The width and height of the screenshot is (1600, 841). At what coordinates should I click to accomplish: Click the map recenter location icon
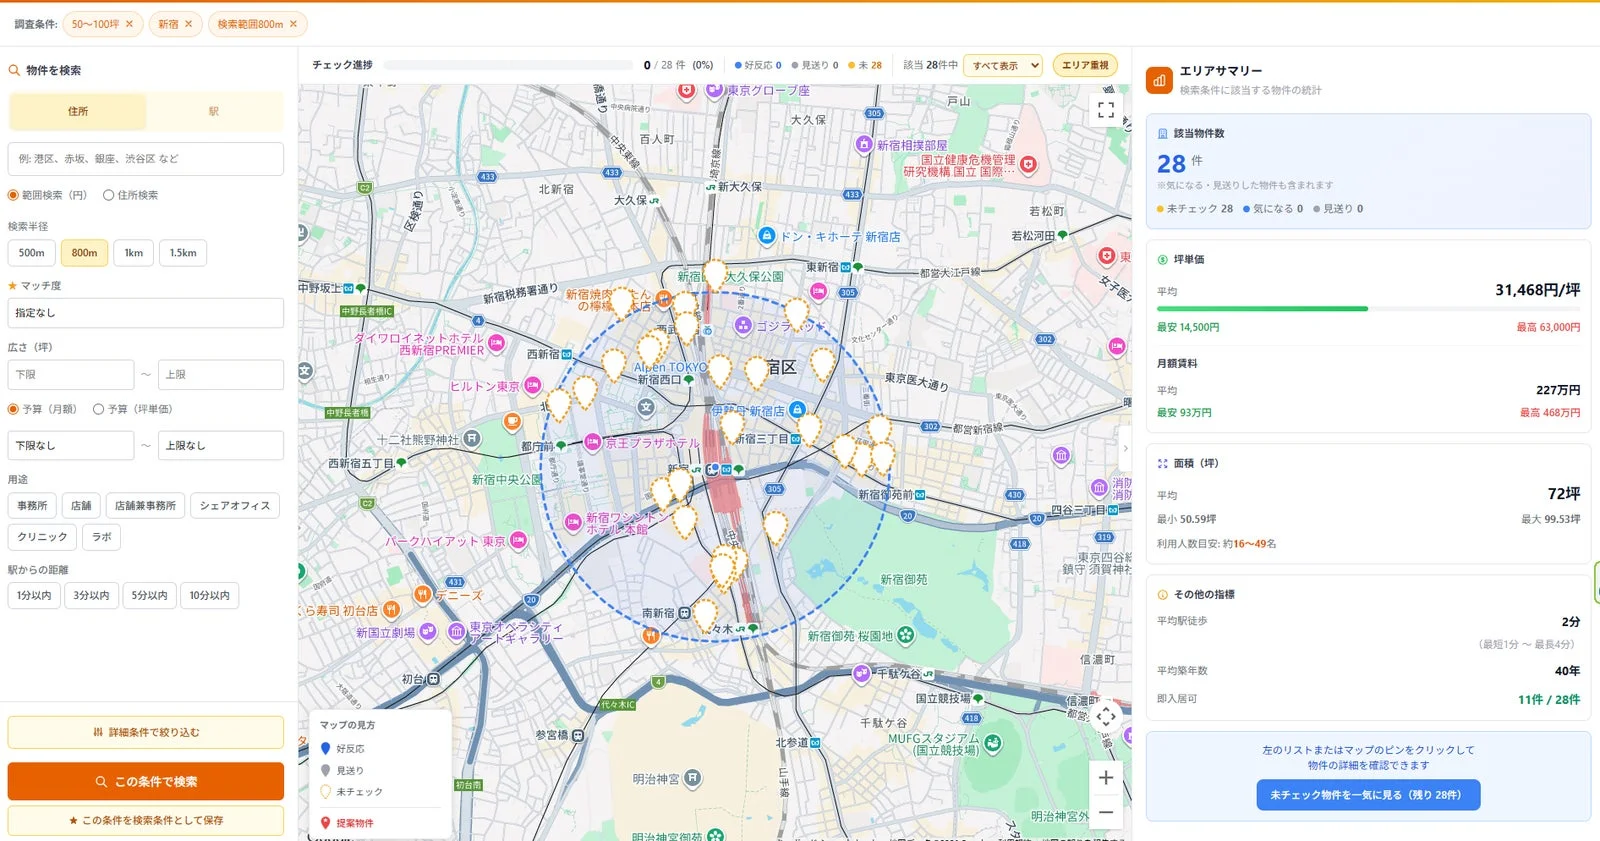(x=1106, y=716)
